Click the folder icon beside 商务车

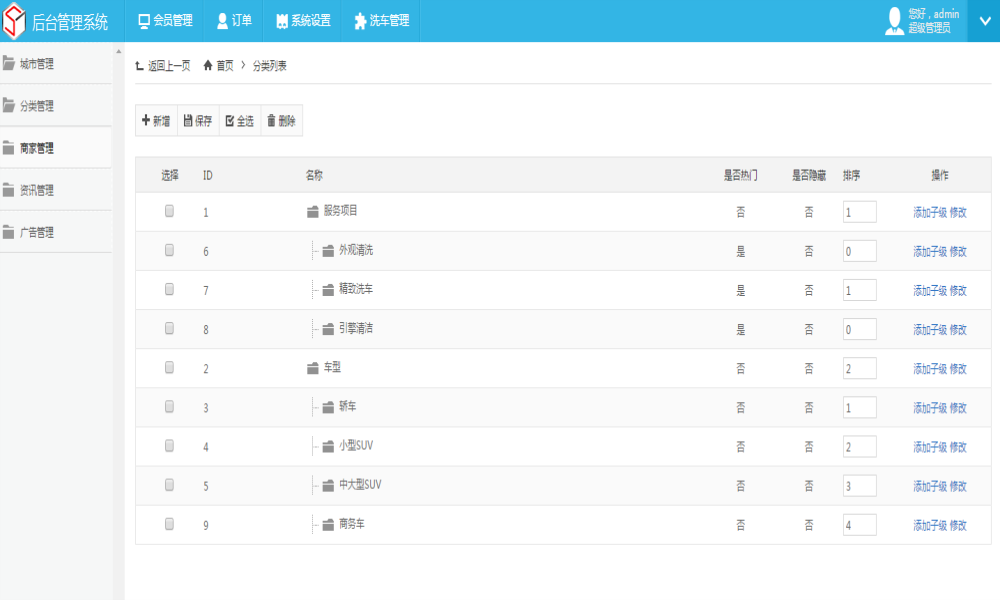click(x=328, y=524)
